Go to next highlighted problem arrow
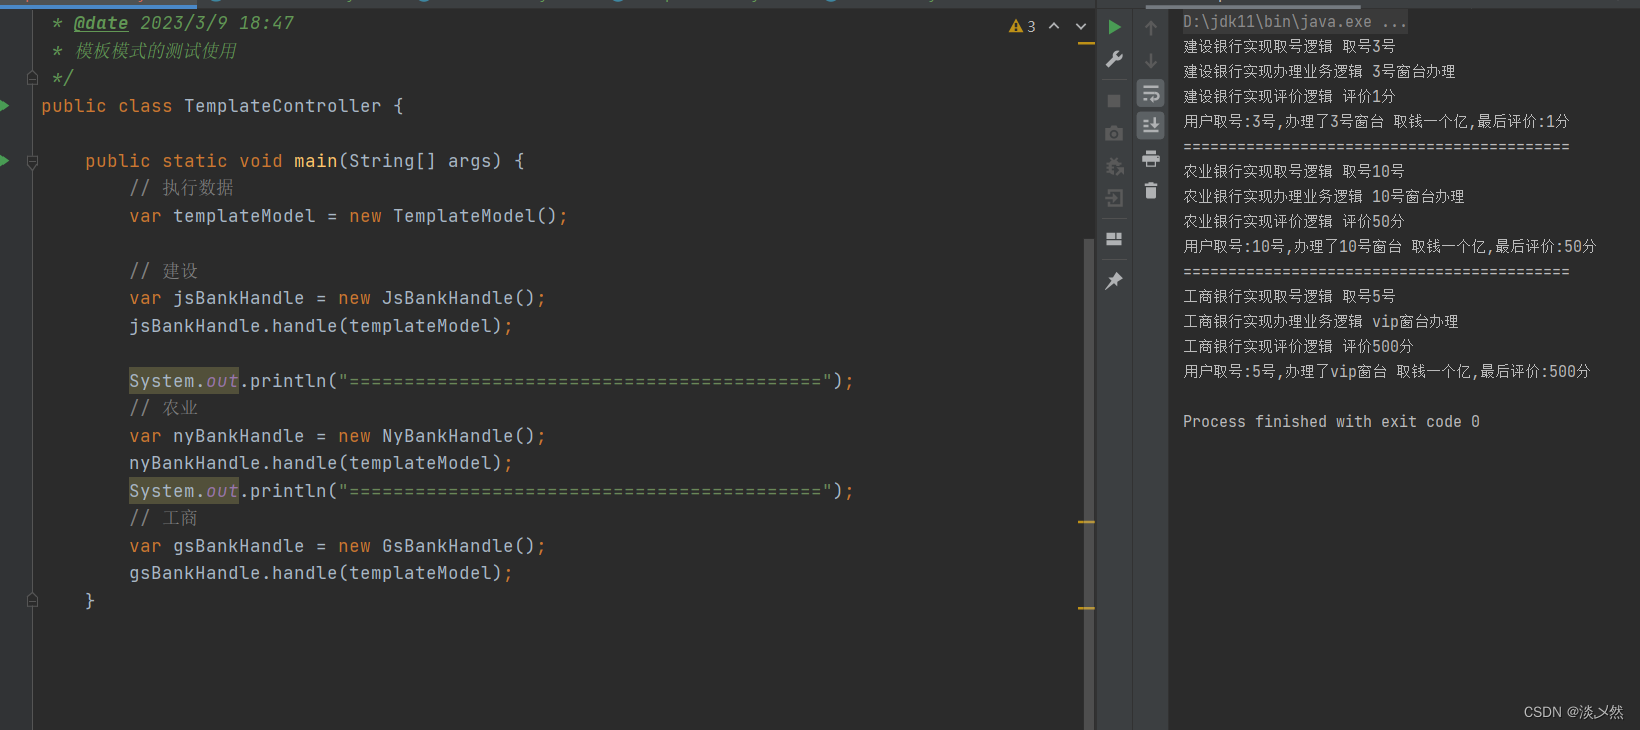Image resolution: width=1640 pixels, height=730 pixels. click(x=1081, y=26)
